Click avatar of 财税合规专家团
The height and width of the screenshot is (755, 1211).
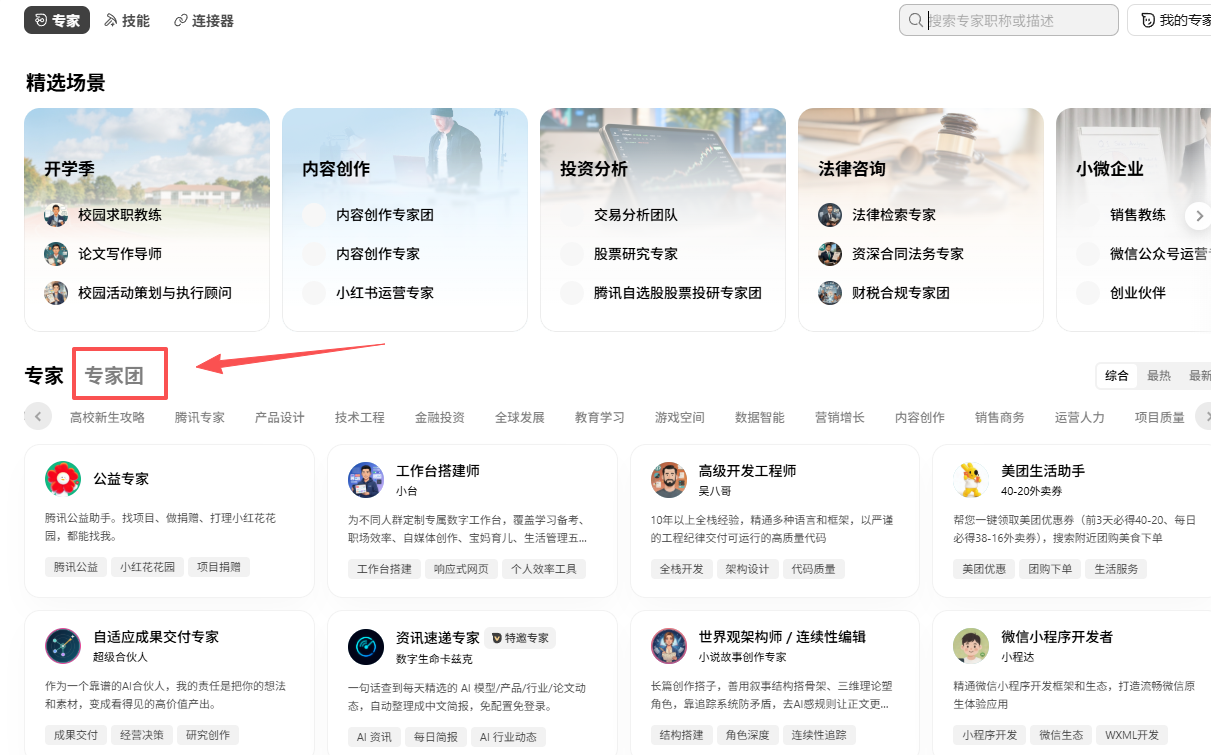(x=830, y=293)
